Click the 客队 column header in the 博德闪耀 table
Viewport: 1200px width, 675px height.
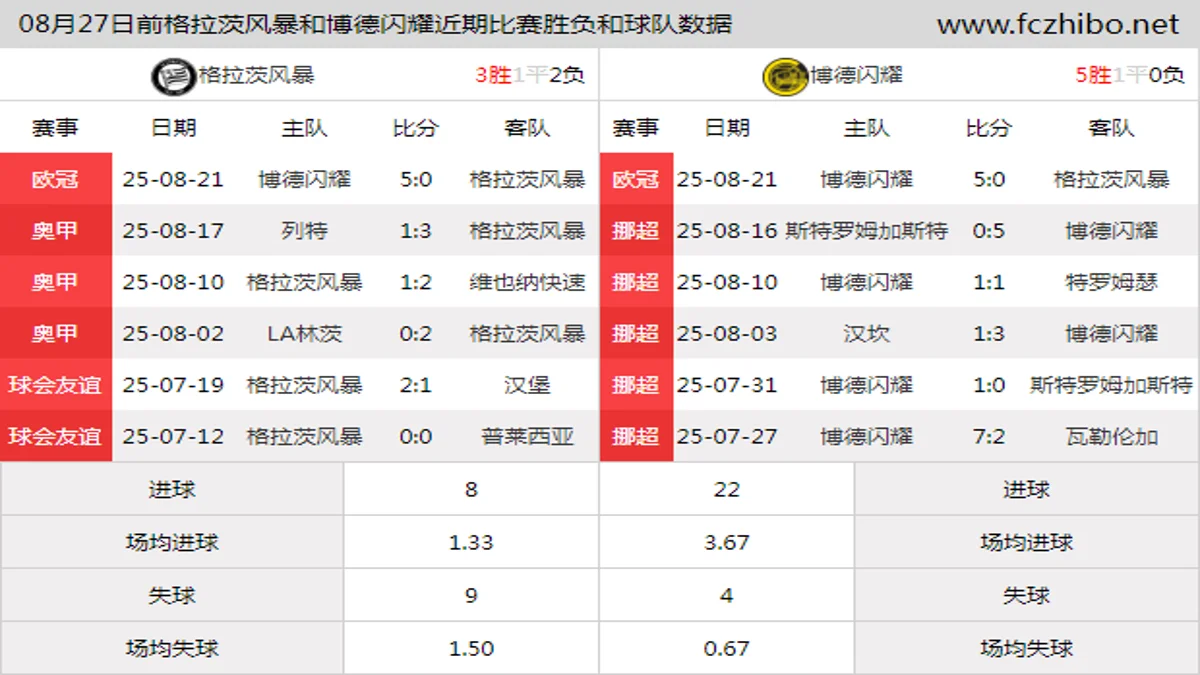pyautogui.click(x=1111, y=128)
